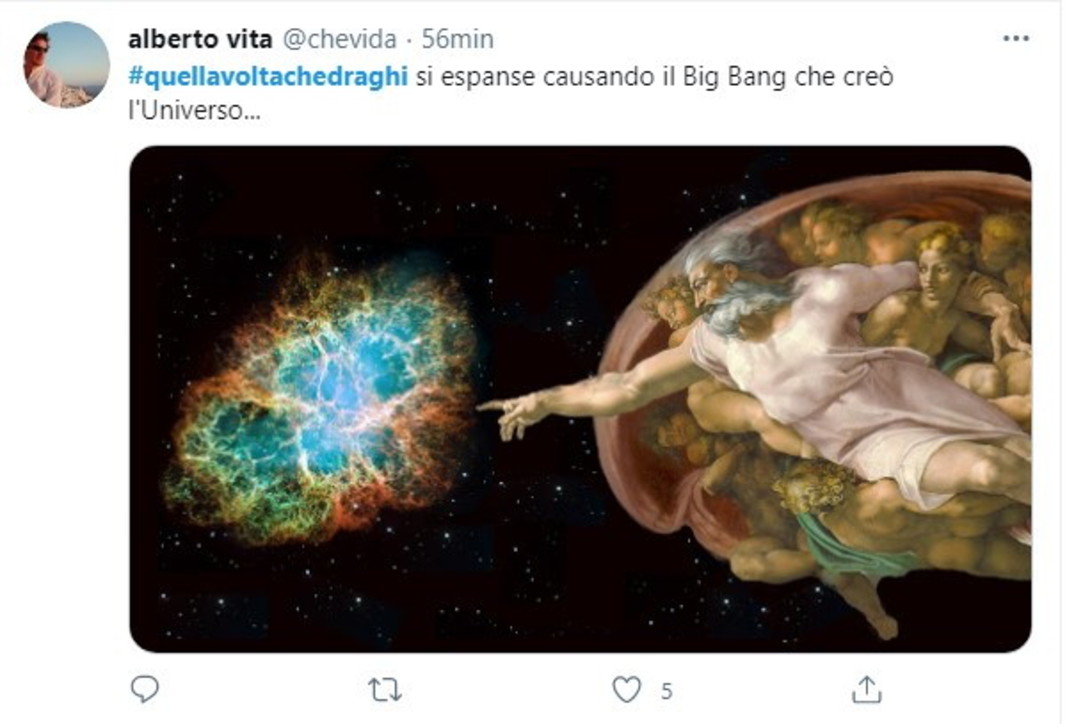Click the pointing hand in the picture

tap(512, 414)
